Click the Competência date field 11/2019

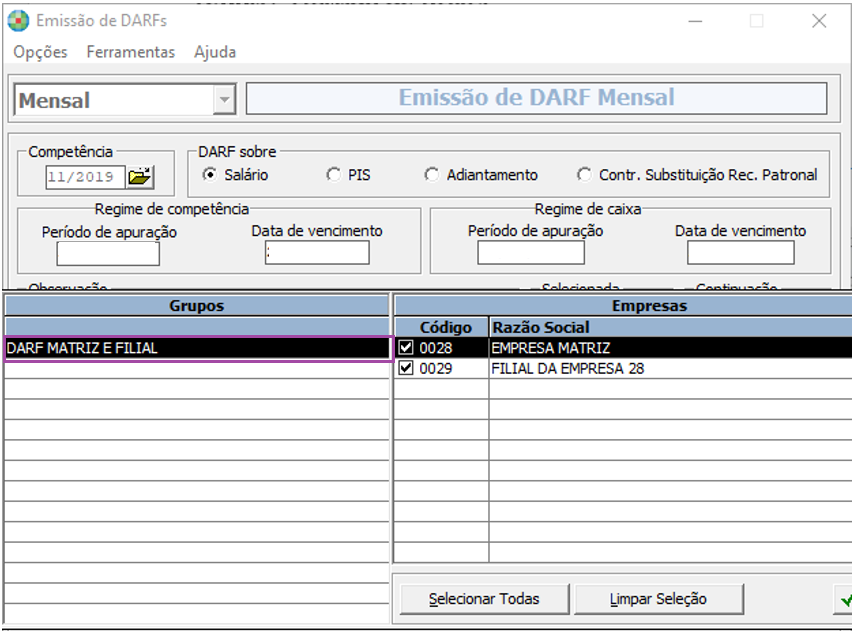tap(85, 177)
